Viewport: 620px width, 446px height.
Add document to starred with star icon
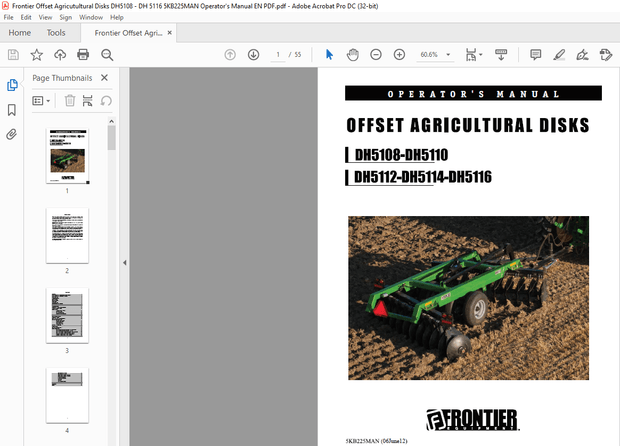(36, 55)
